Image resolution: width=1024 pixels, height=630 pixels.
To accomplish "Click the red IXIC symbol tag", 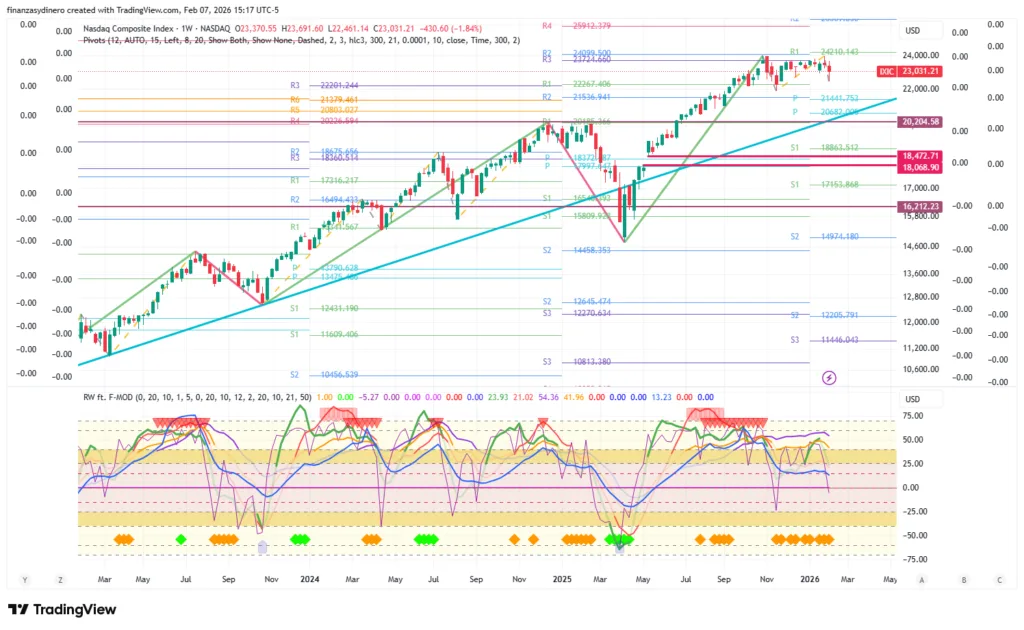I will tap(886, 71).
